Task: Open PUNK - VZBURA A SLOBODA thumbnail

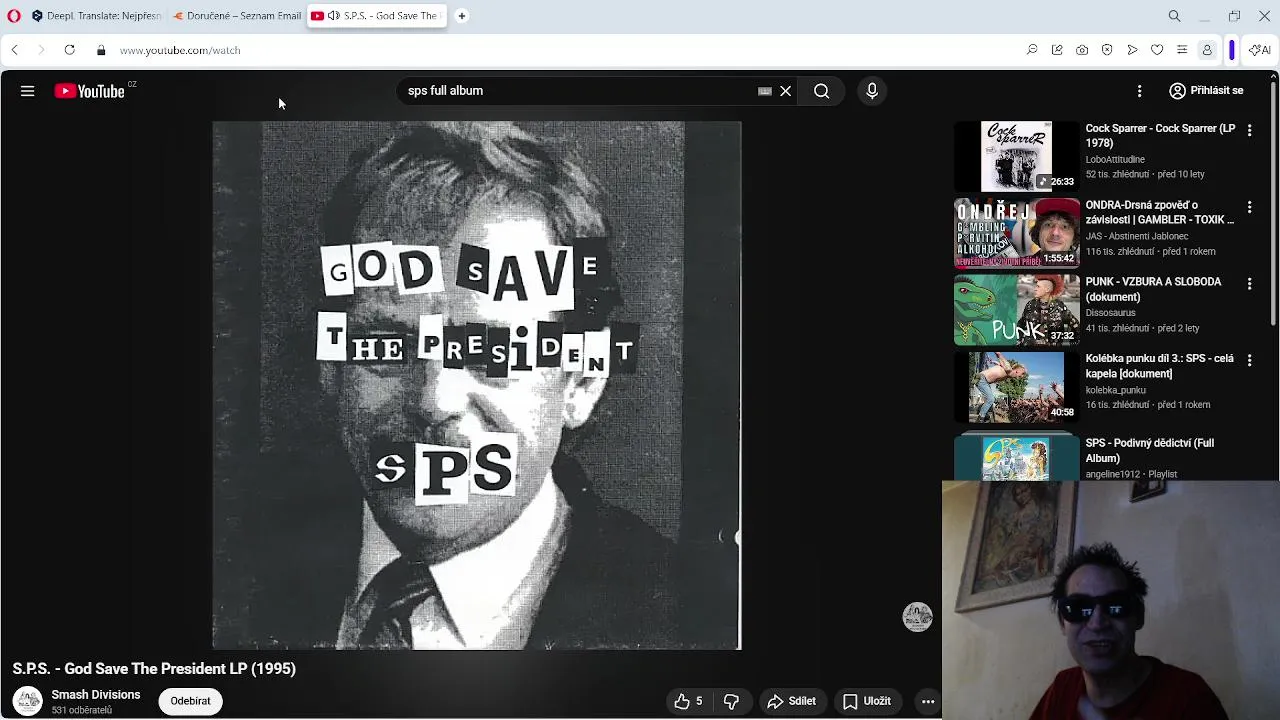Action: tap(1017, 310)
